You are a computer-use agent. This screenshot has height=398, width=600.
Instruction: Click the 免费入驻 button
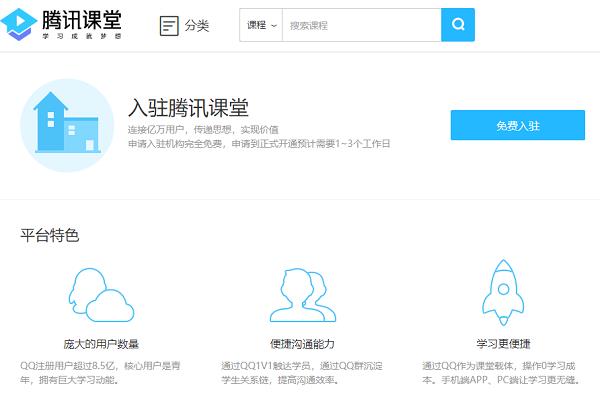(x=518, y=125)
